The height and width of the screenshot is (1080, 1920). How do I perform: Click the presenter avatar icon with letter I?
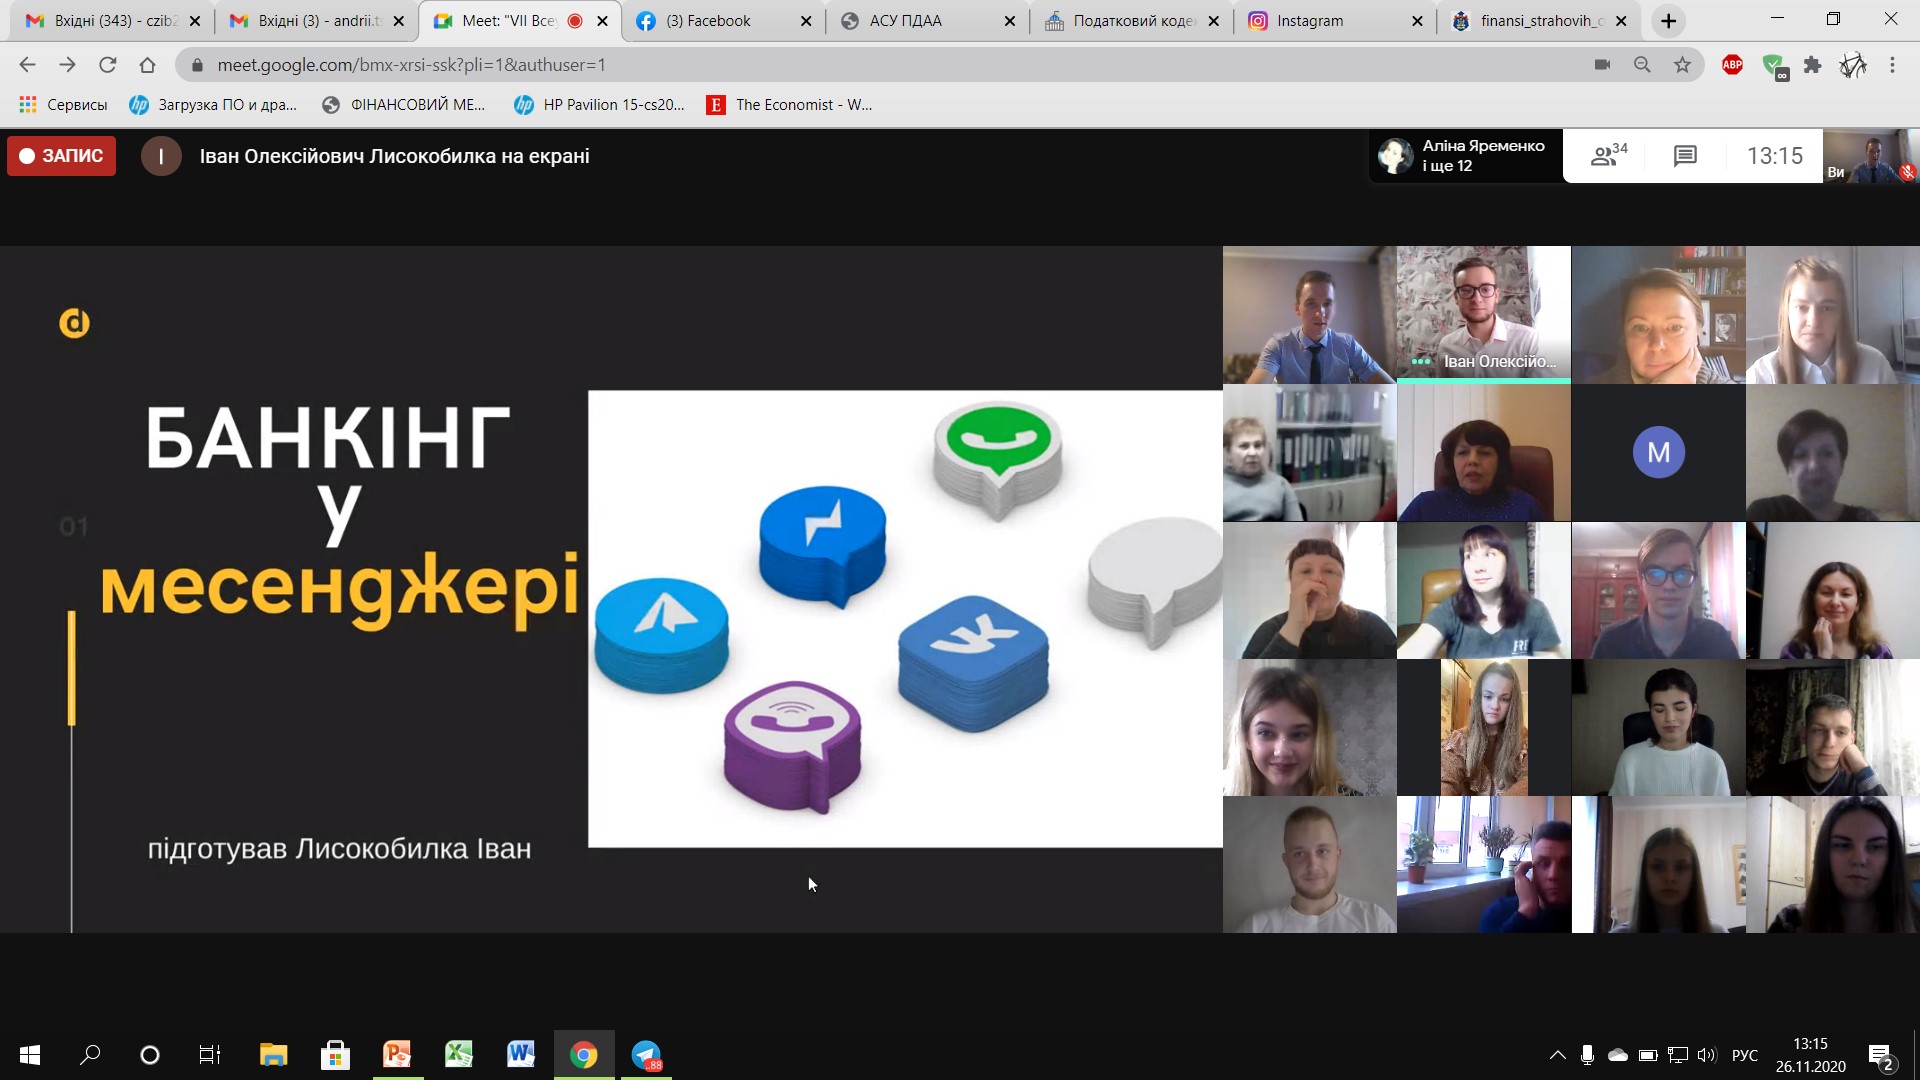click(161, 156)
